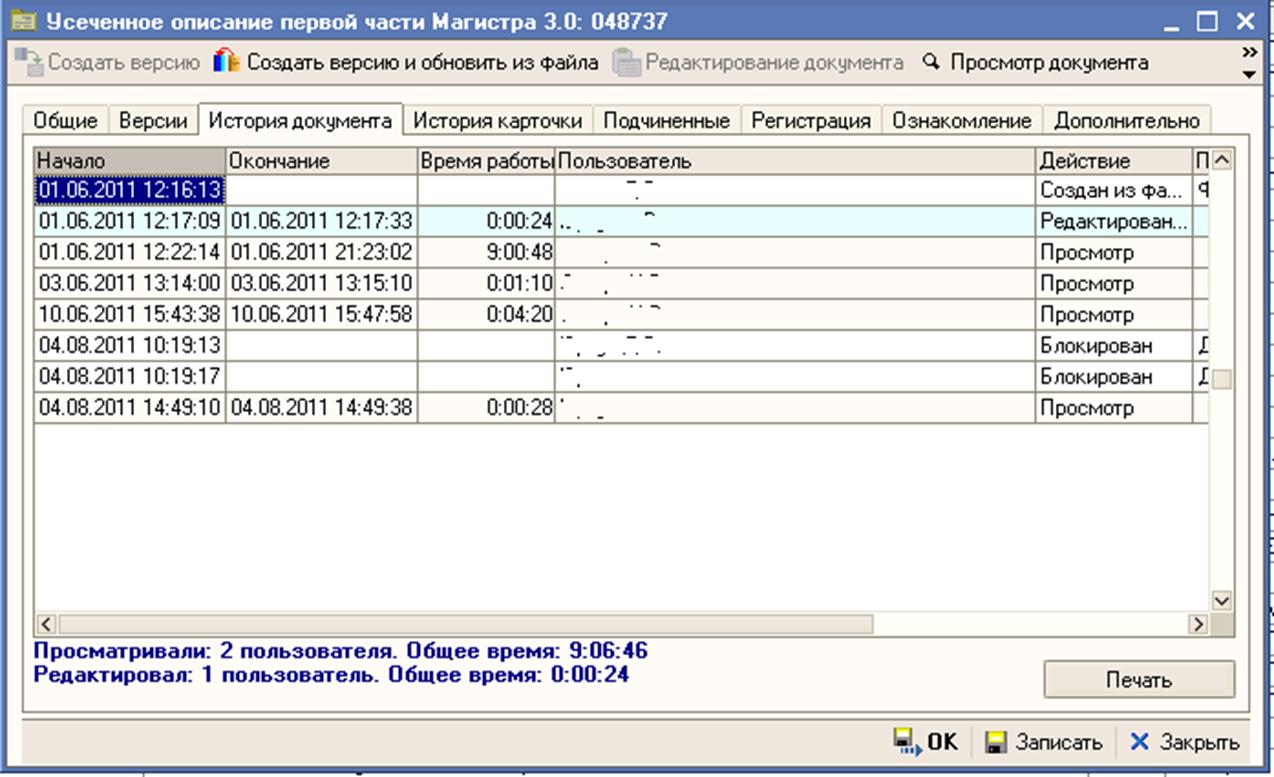The width and height of the screenshot is (1274, 777).
Task: Click Просмотр in the 0:00:28 row
Action: (x=1113, y=408)
